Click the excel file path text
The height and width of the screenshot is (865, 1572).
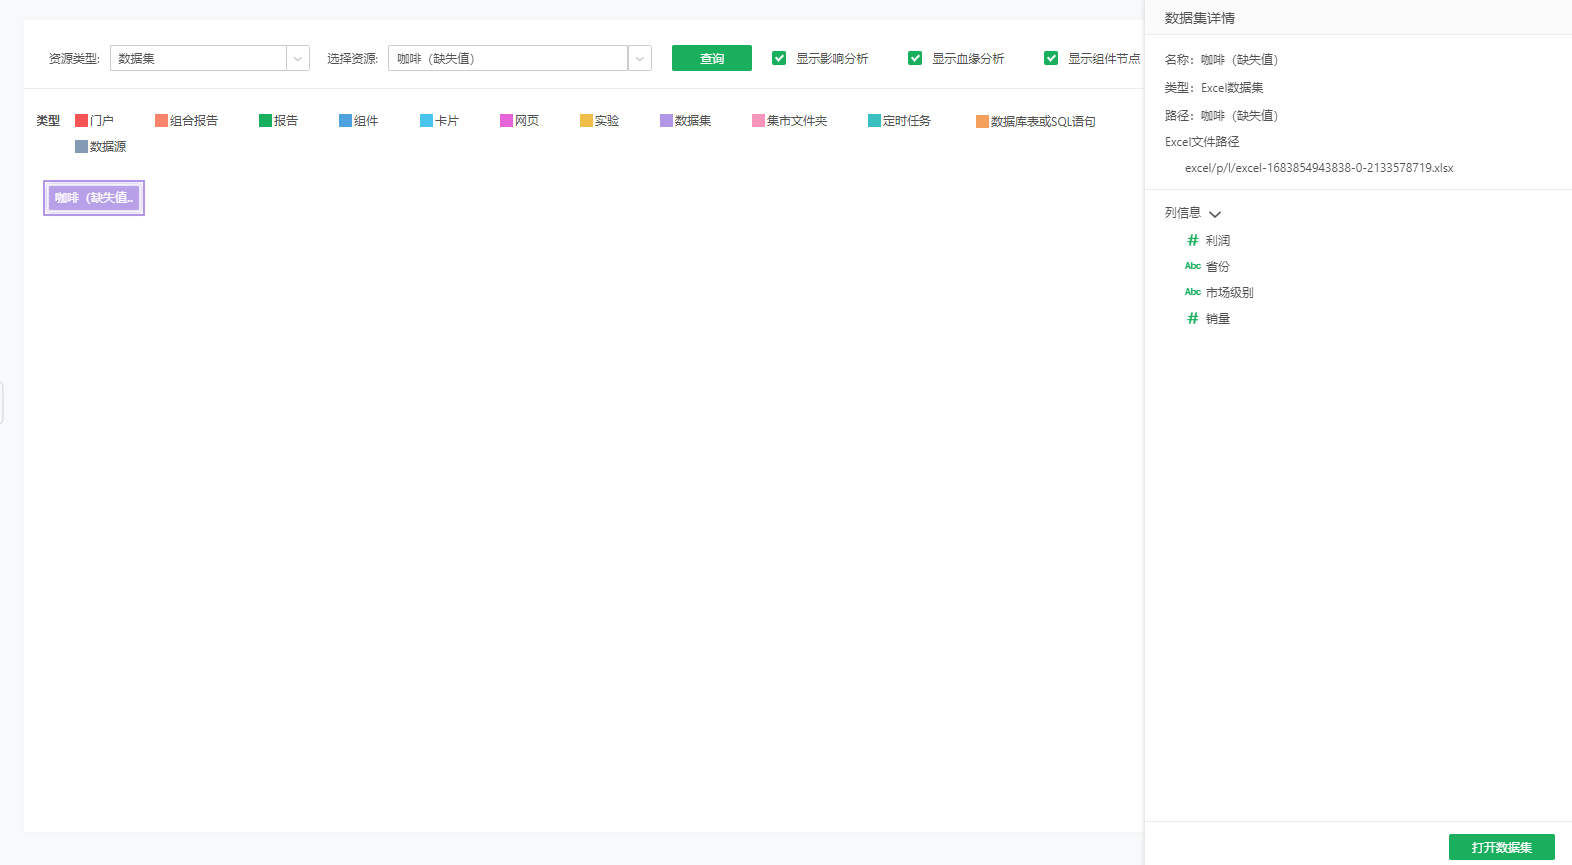point(1319,168)
